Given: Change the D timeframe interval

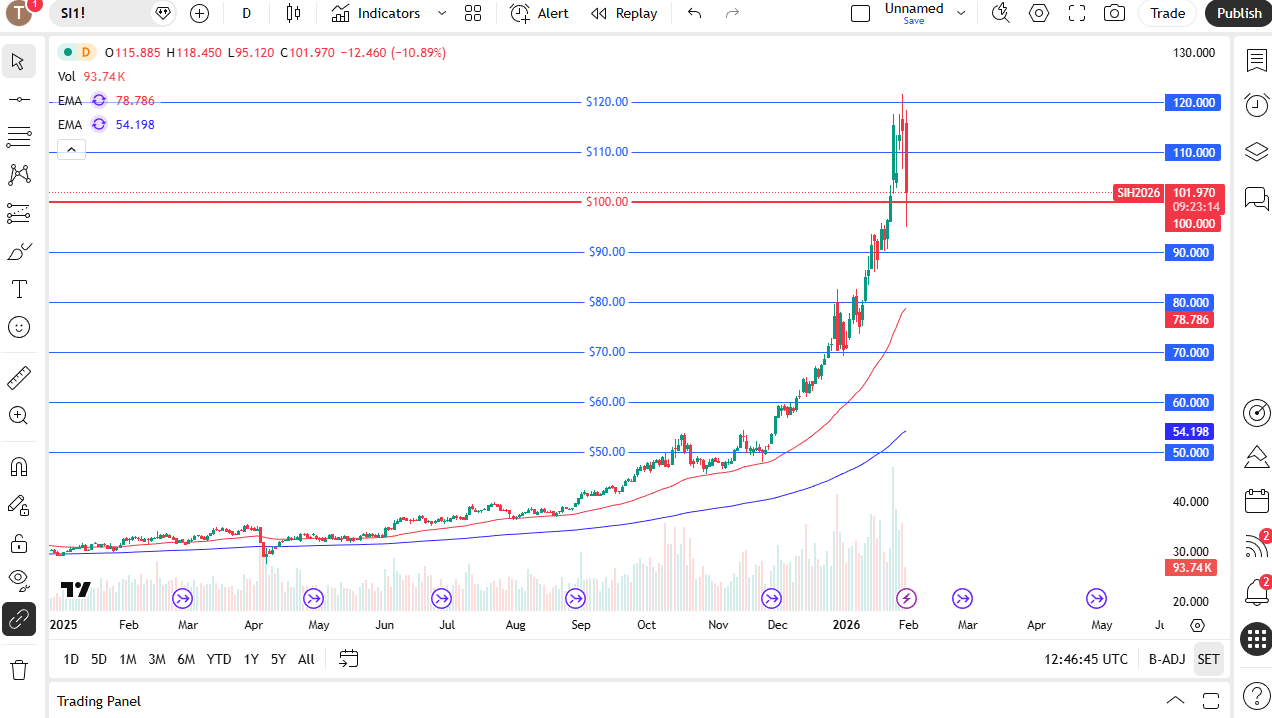Looking at the screenshot, I should coord(247,13).
